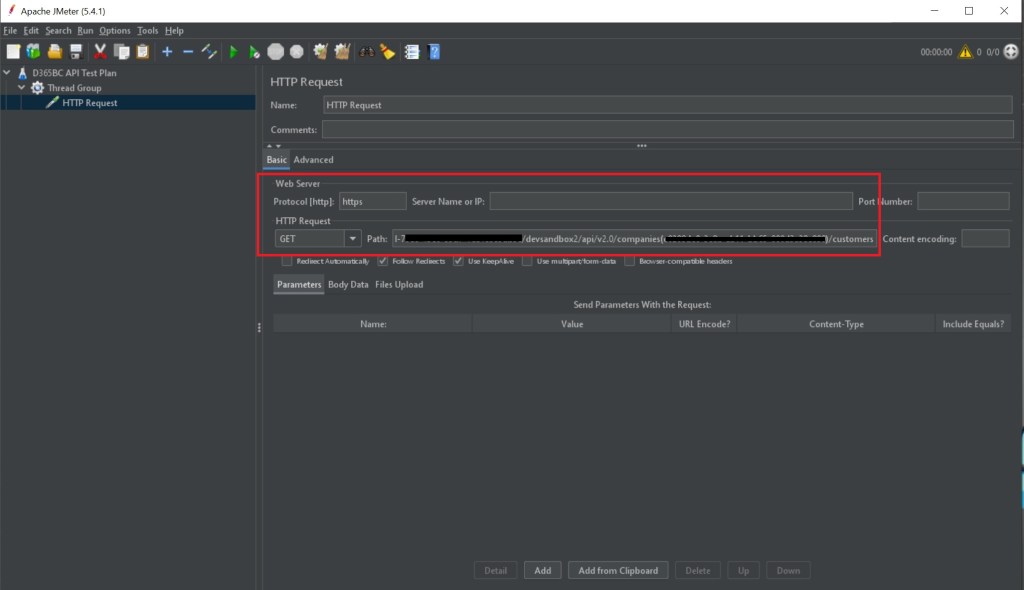Open the GET method dropdown

(352, 239)
